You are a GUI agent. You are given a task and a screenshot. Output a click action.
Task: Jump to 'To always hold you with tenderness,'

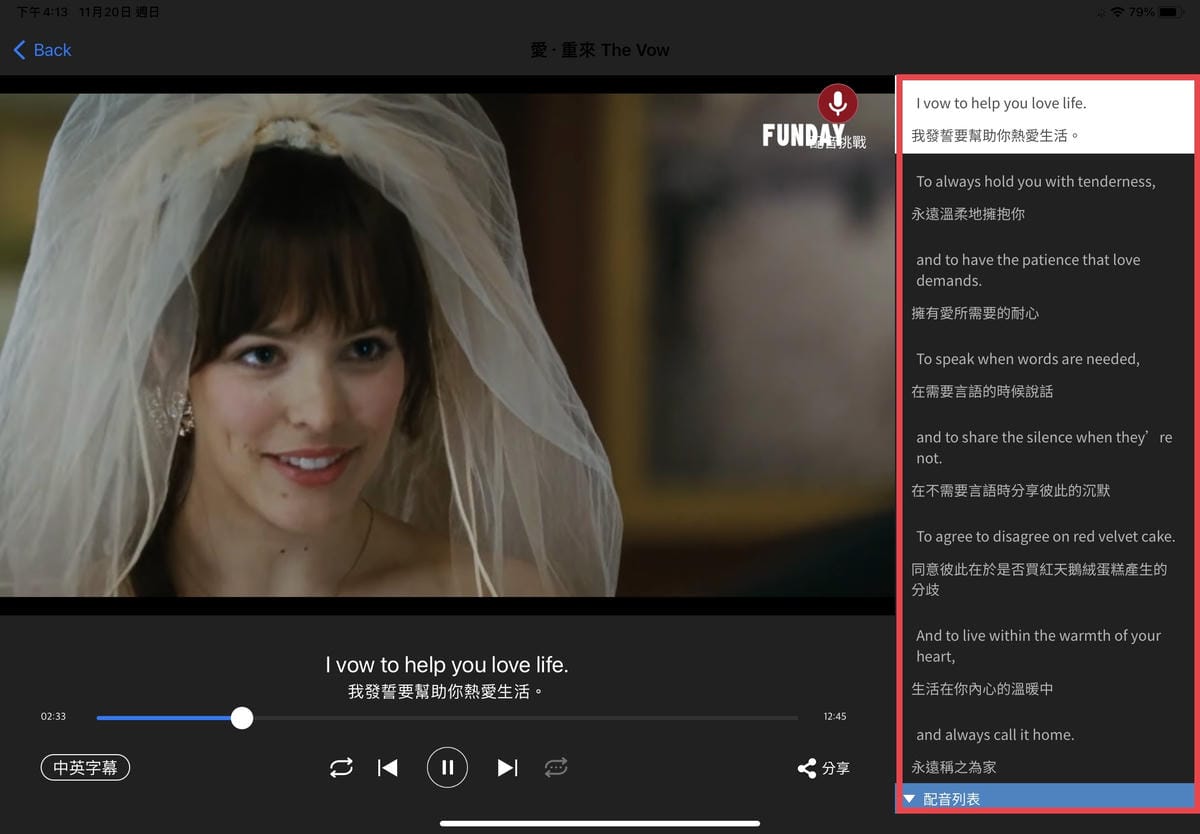[1035, 181]
